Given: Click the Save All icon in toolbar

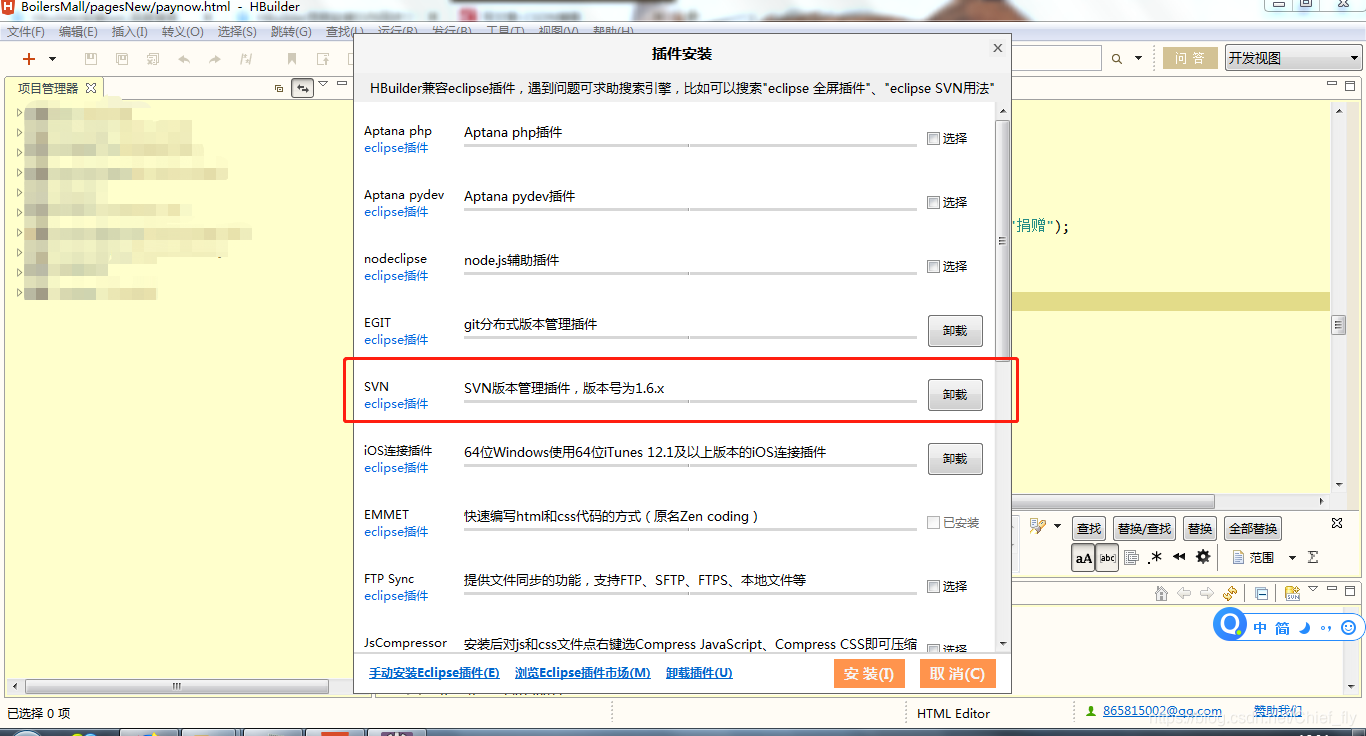Looking at the screenshot, I should pos(122,59).
